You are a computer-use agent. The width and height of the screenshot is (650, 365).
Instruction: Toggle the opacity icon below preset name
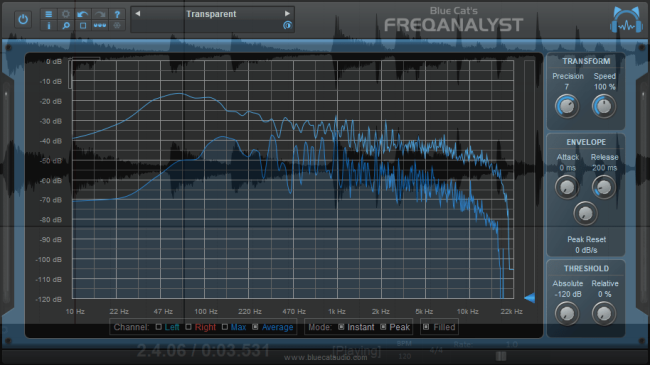pyautogui.click(x=287, y=25)
